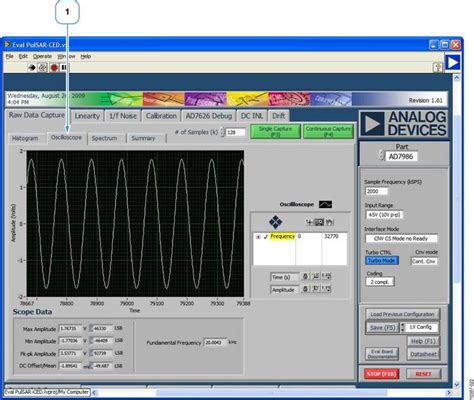
Task: Click the Fundamental Frequency value field
Action: click(x=215, y=342)
